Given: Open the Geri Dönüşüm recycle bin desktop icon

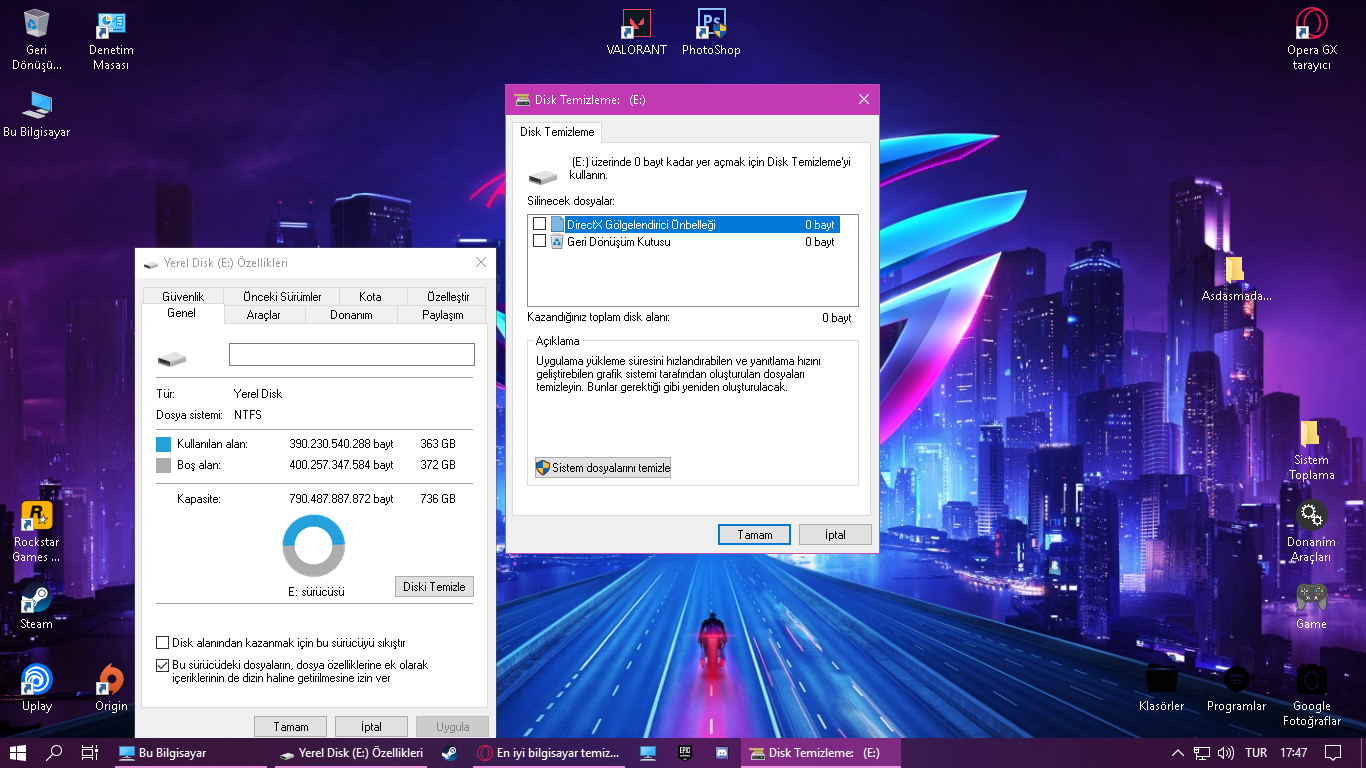Looking at the screenshot, I should tap(37, 40).
